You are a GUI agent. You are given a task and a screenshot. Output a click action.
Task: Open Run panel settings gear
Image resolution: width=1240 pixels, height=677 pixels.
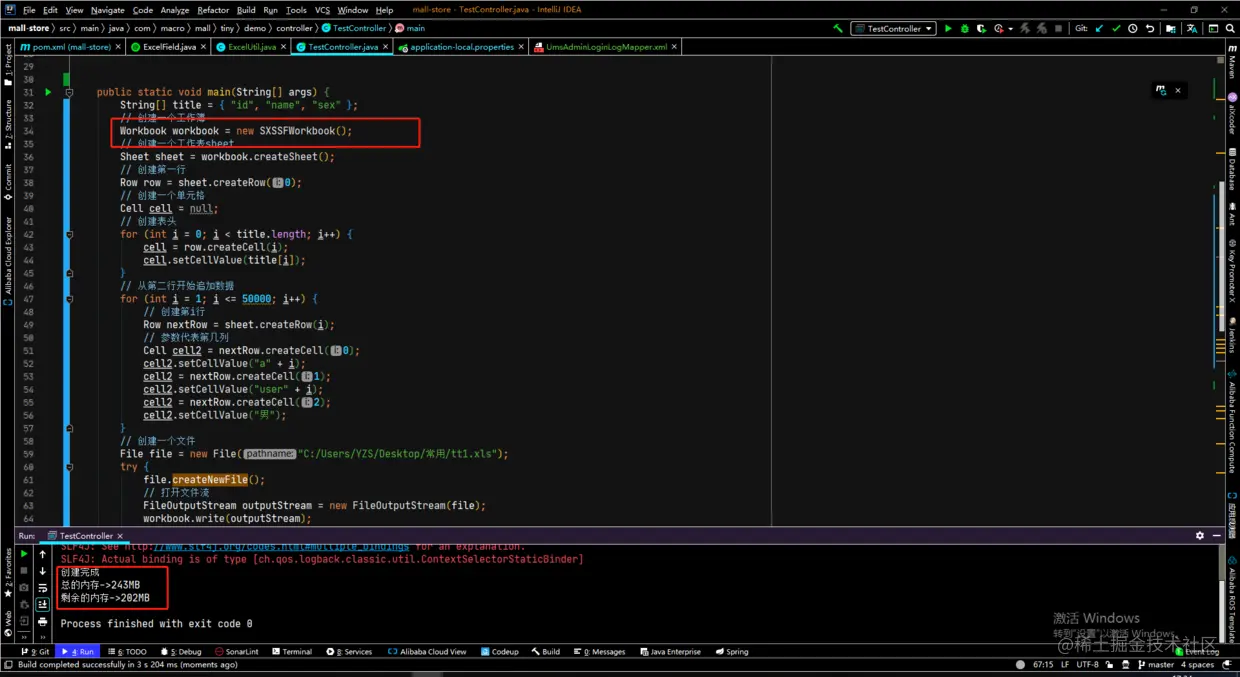coord(1200,536)
